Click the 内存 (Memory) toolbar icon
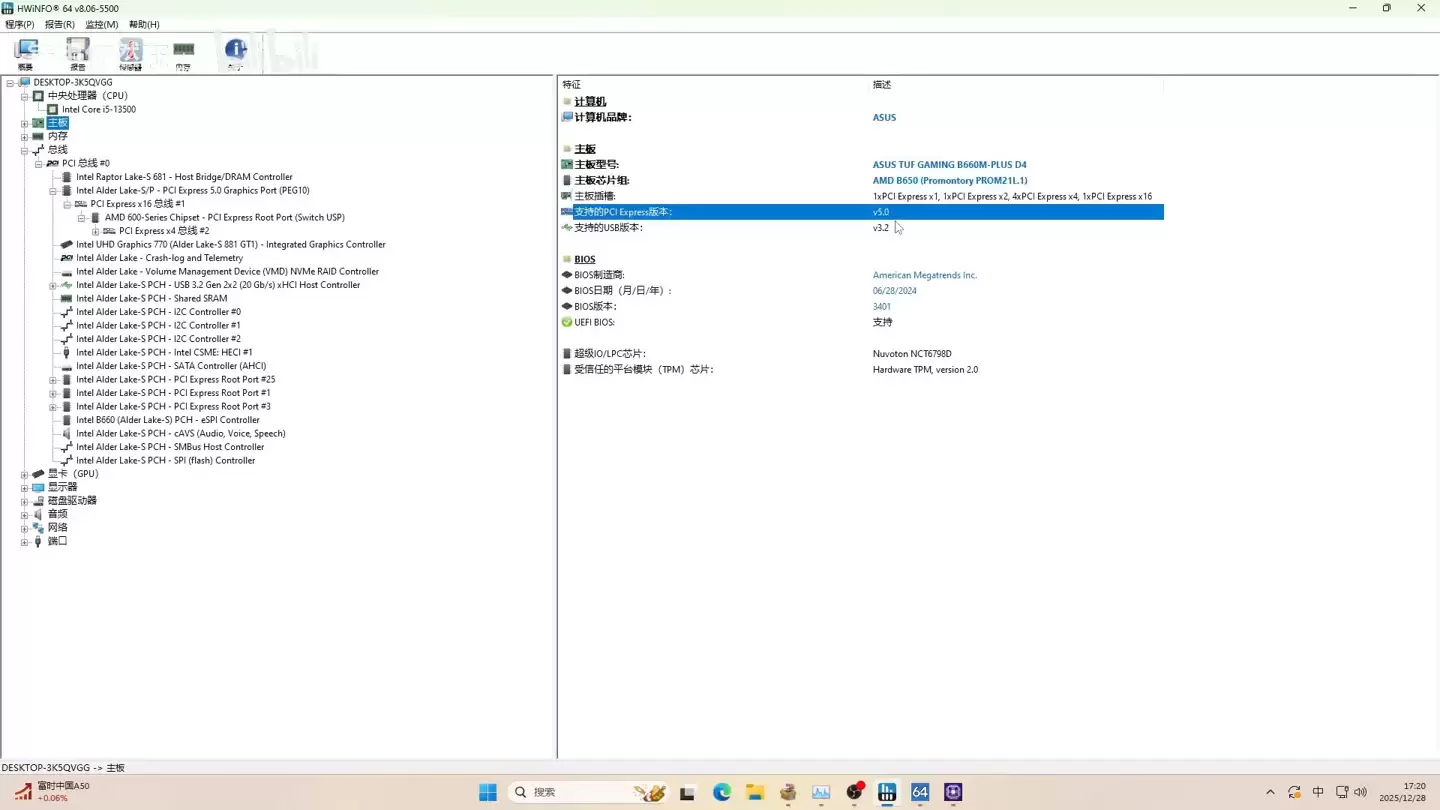Screen dimensions: 1440x810 (183, 50)
